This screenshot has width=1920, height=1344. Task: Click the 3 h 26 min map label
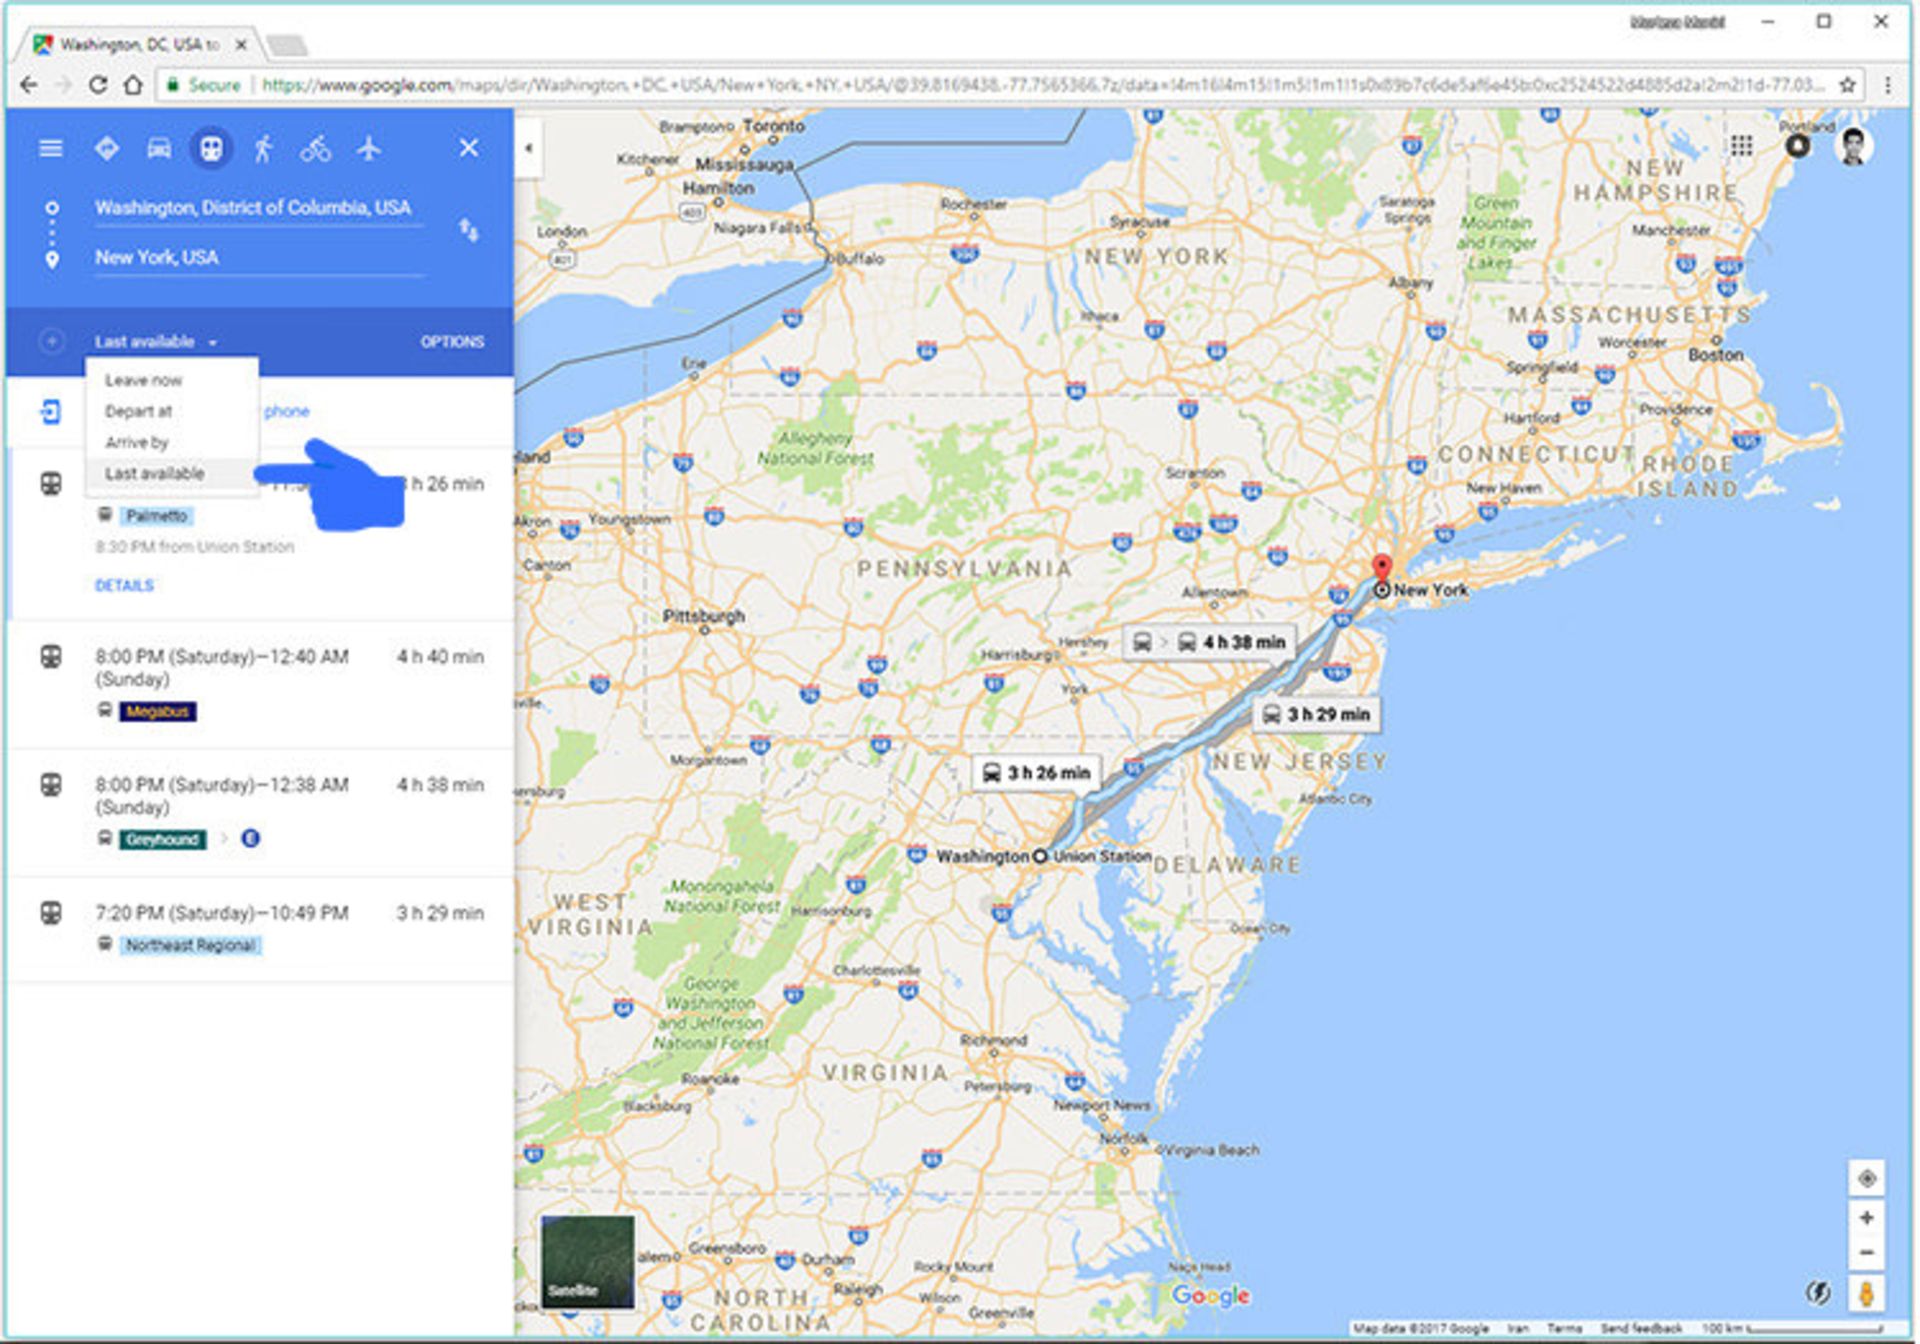(1037, 773)
